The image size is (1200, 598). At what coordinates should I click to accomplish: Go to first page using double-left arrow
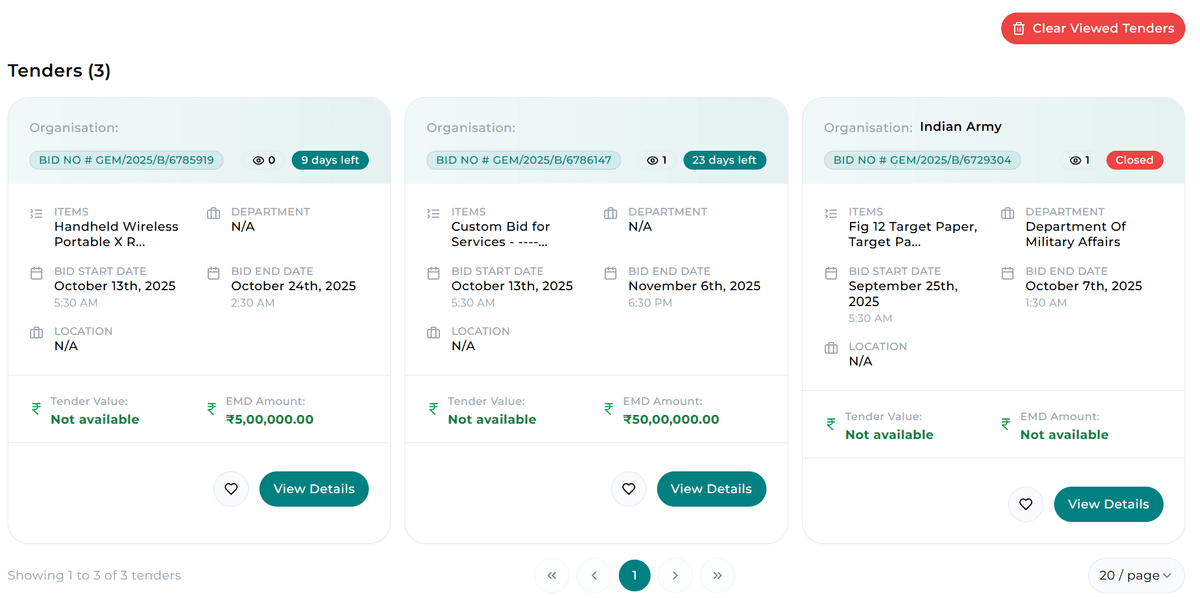pyautogui.click(x=551, y=575)
